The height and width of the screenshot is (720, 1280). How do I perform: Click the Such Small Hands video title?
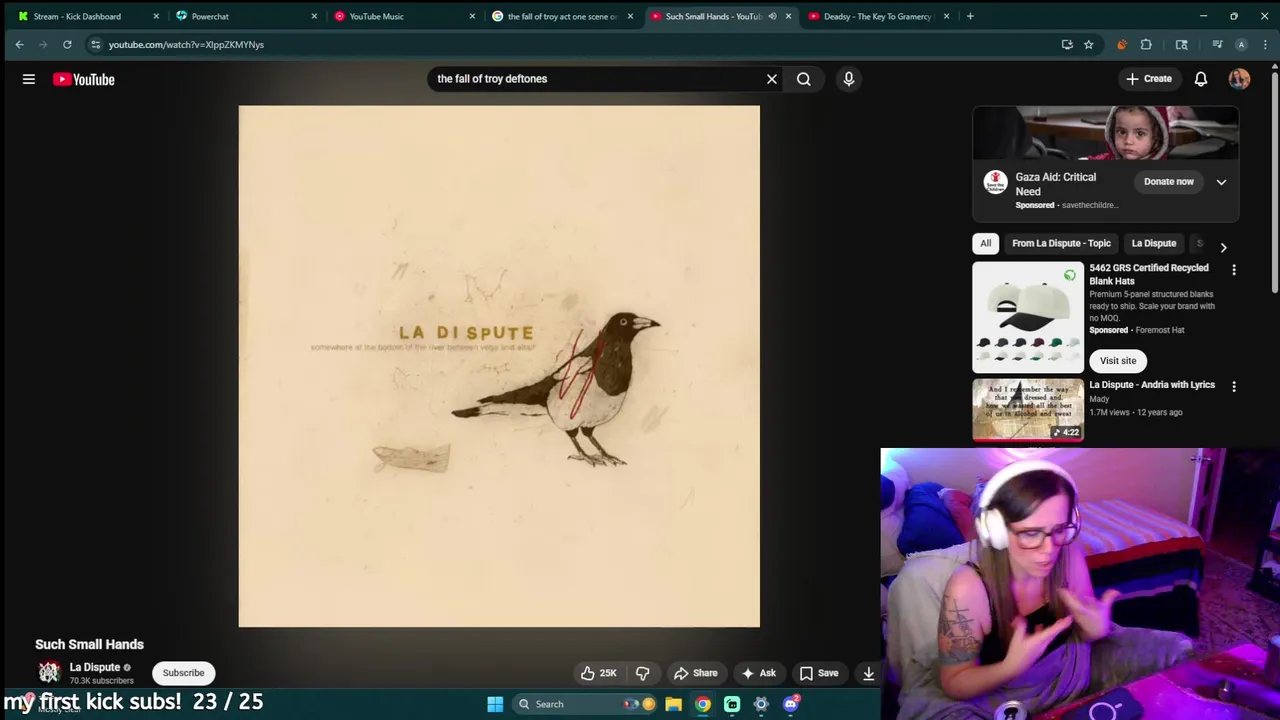click(x=89, y=644)
